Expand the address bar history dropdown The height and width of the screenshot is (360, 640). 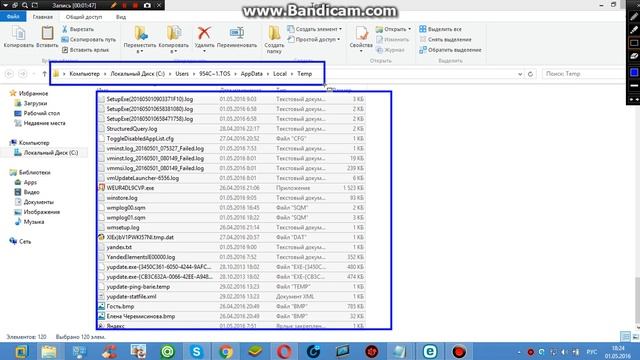[x=520, y=74]
